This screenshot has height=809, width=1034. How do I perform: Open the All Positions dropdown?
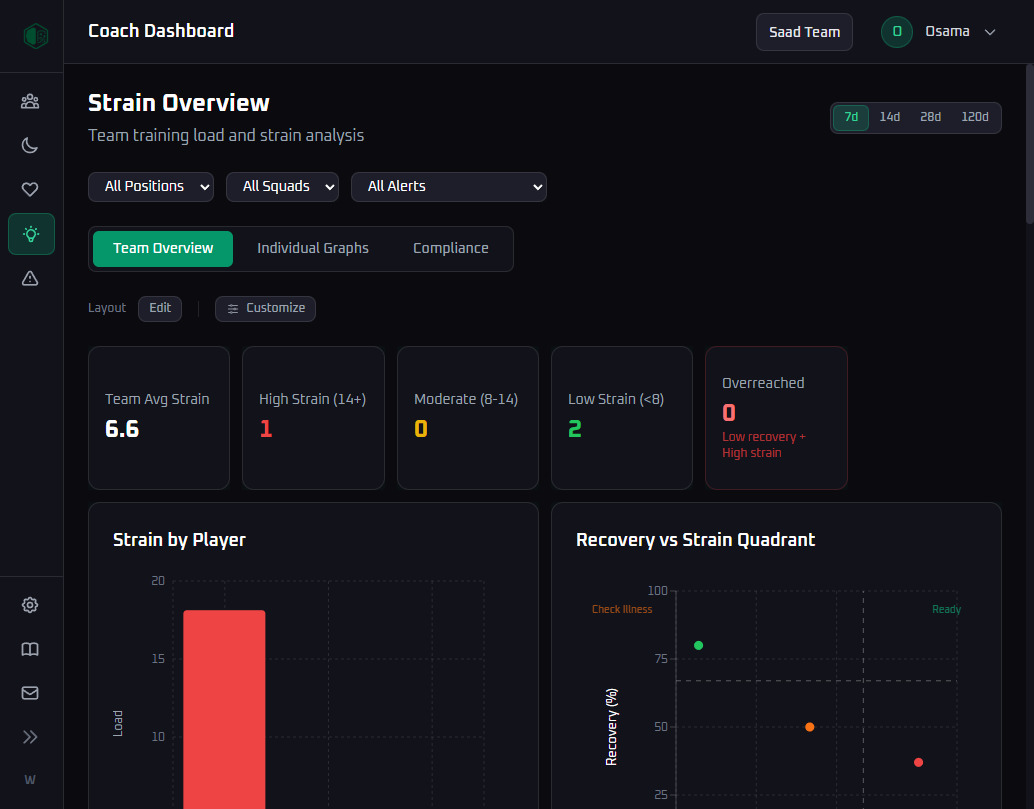tap(151, 187)
